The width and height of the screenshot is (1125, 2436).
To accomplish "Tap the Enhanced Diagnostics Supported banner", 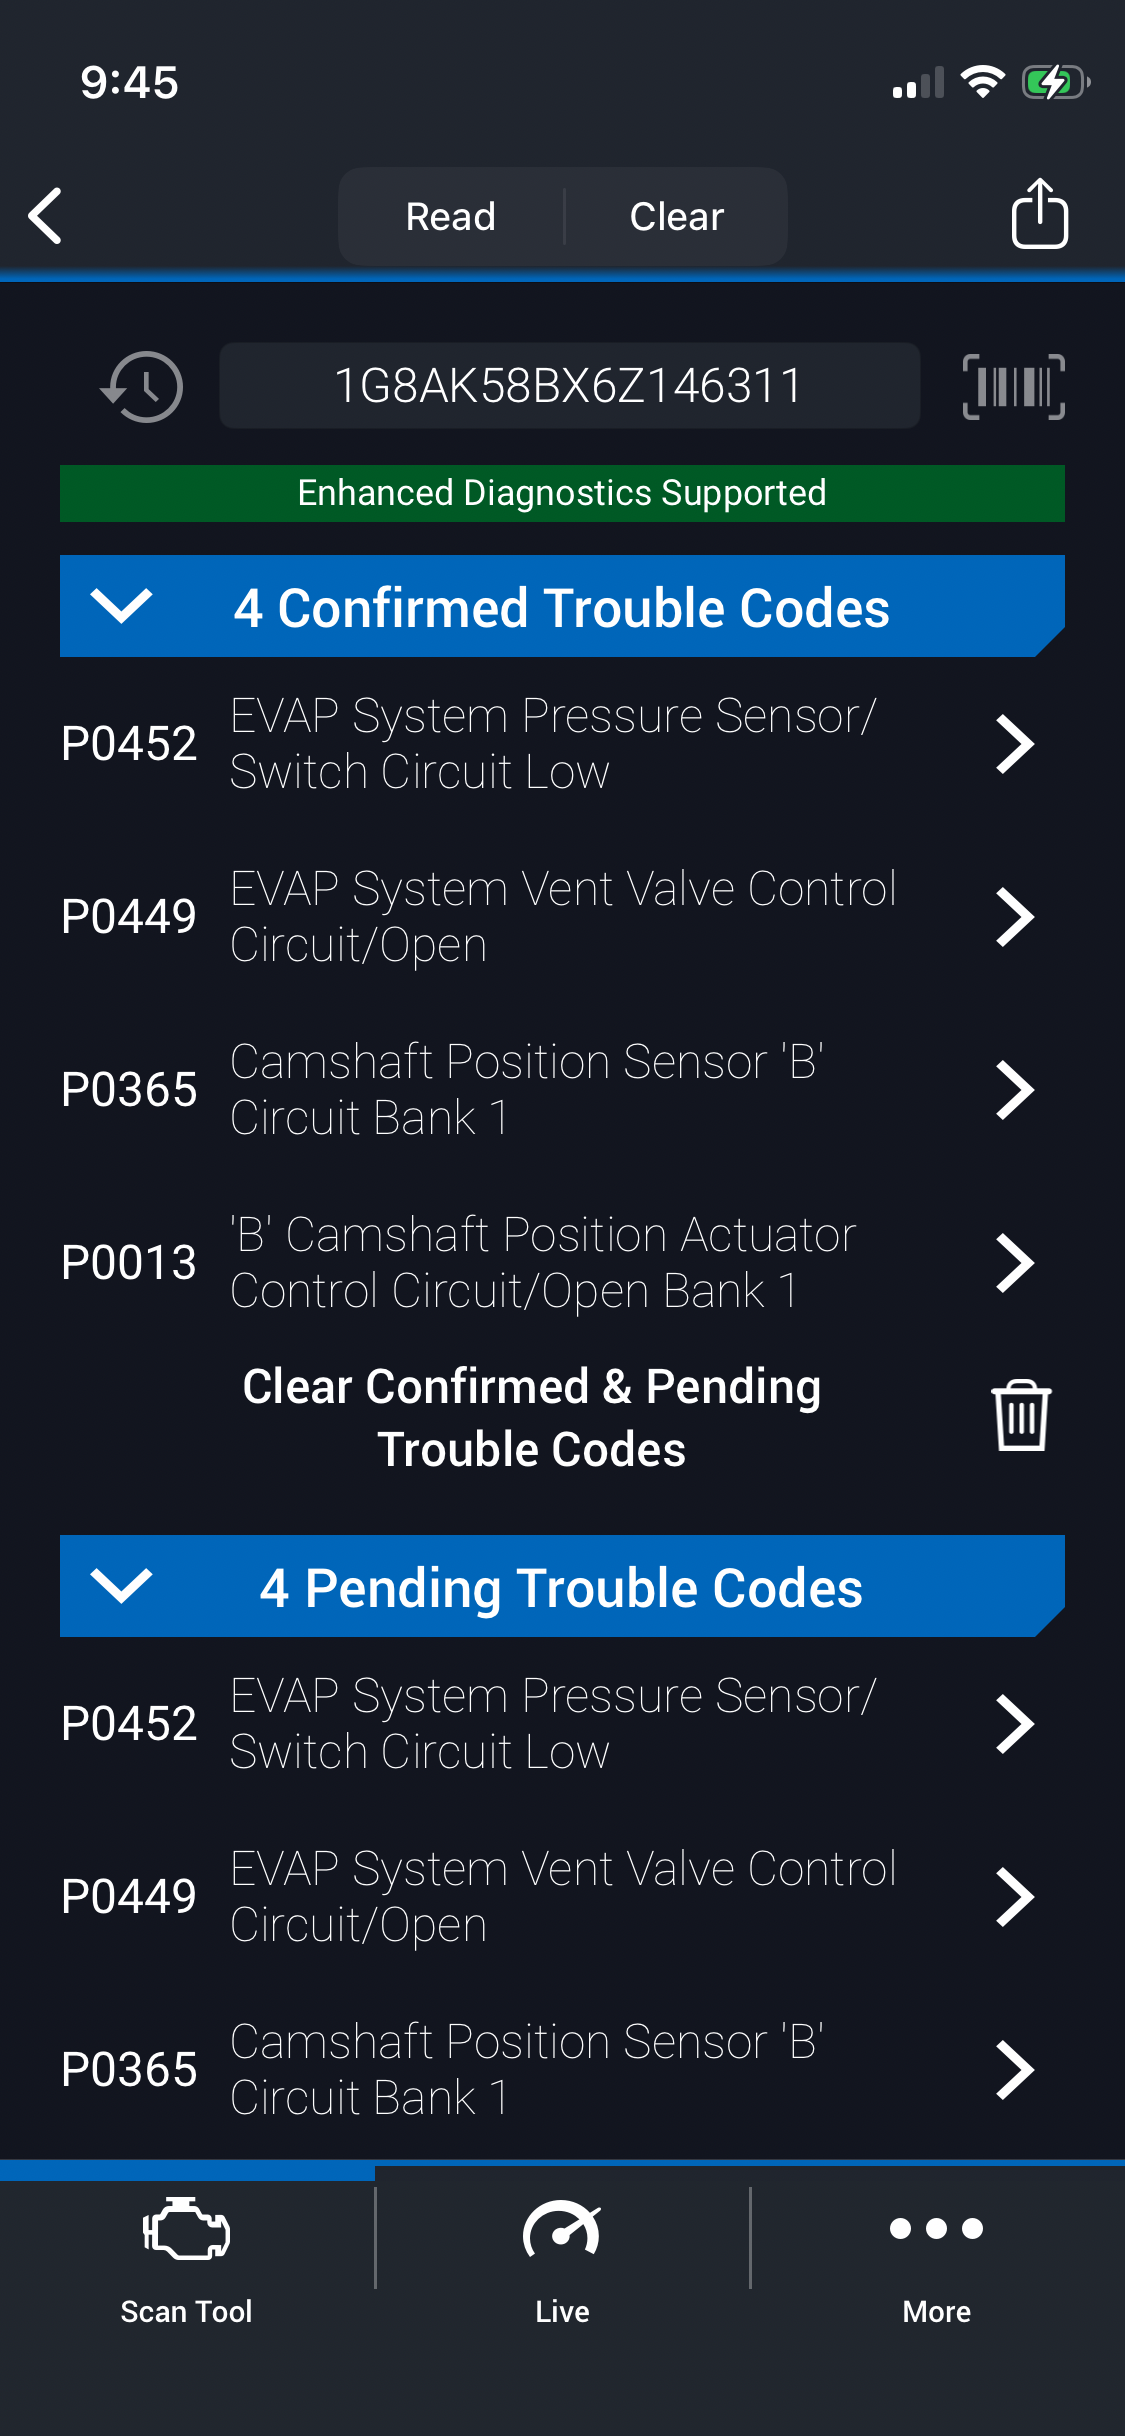I will (x=562, y=493).
